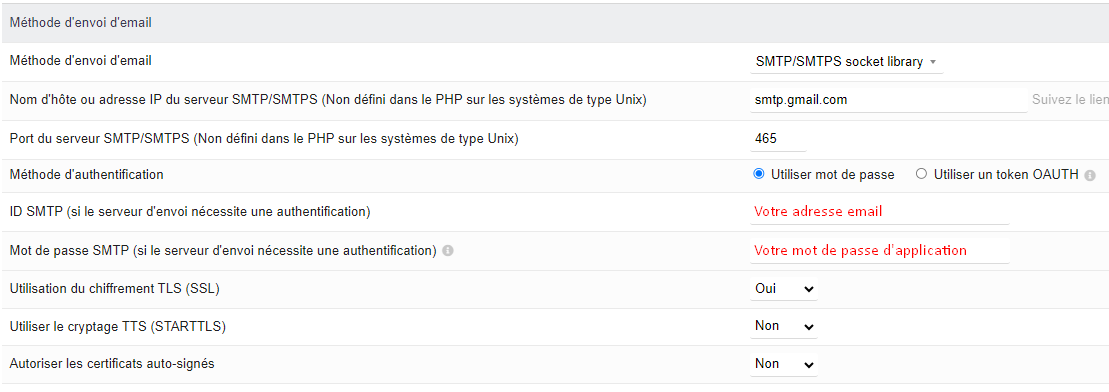Viewport: 1109px width, 392px height.
Task: Choose the 'Utiliser un token OAUTH' radio option
Action: point(921,174)
